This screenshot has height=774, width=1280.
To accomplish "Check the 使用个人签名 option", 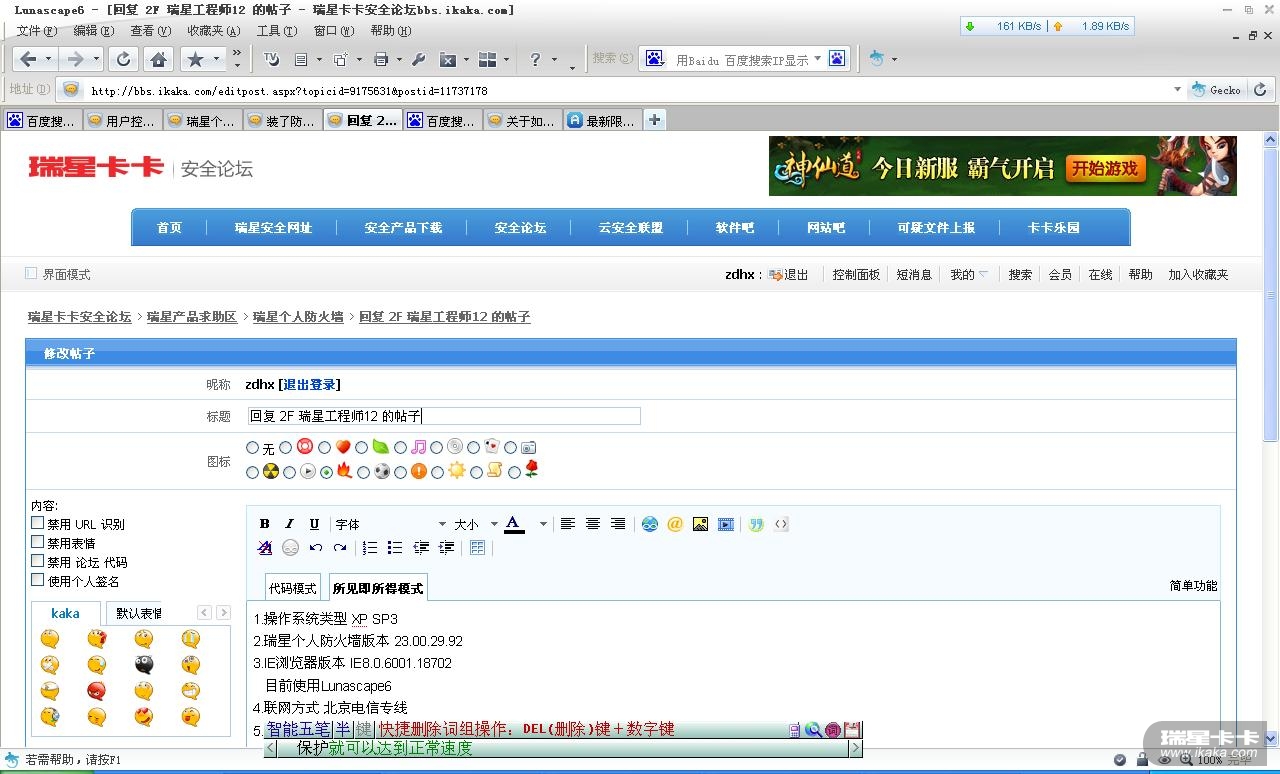I will click(38, 580).
